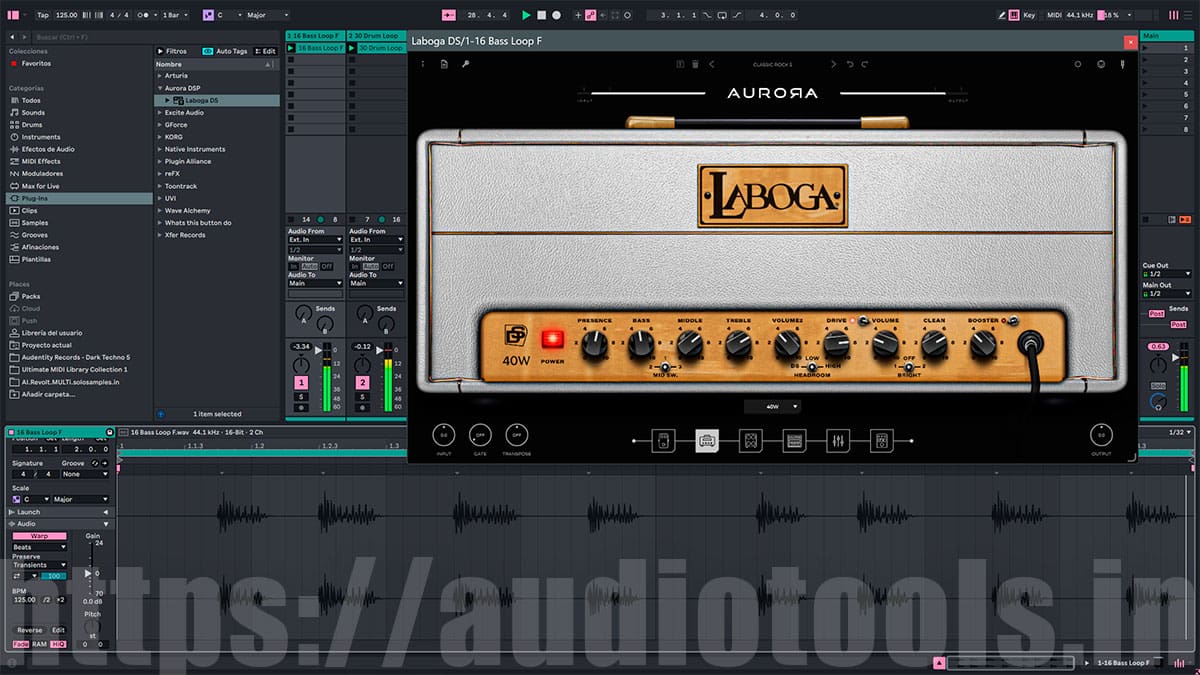Screen dimensions: 1200x675
Task: Open the pedal module in Aurora signal chain
Action: [663, 440]
